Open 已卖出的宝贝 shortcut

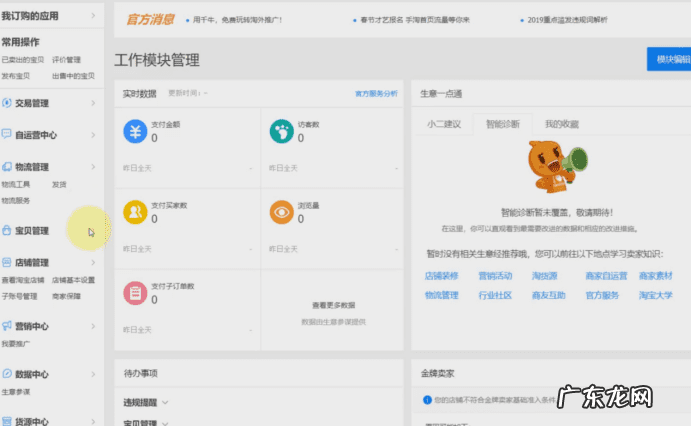pyautogui.click(x=22, y=59)
